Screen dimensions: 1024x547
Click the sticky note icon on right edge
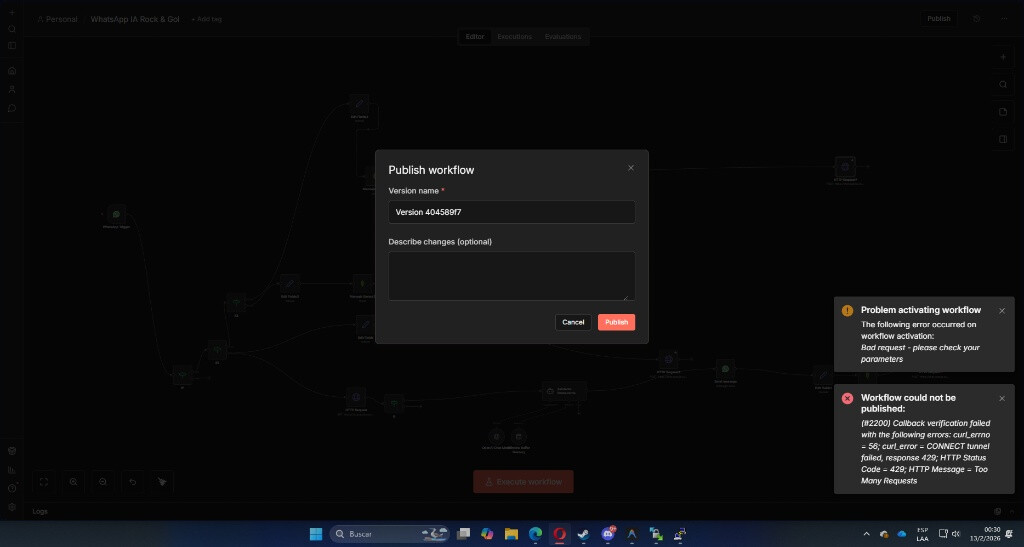tap(1003, 112)
